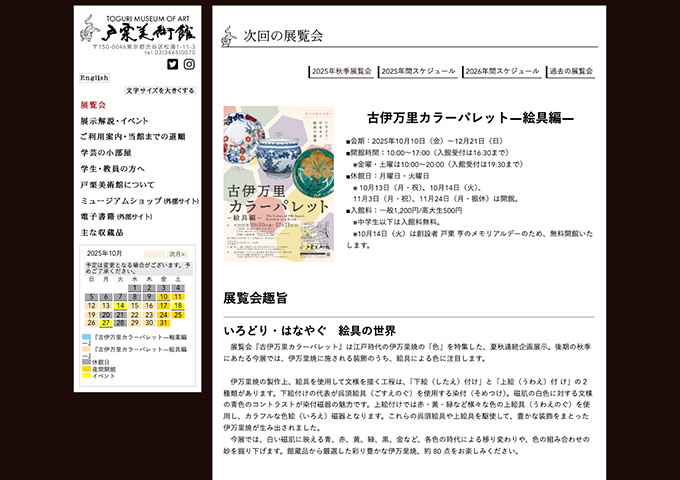This screenshot has height=480, width=680.
Task: Open the museum's Twitter page
Action: tap(172, 64)
